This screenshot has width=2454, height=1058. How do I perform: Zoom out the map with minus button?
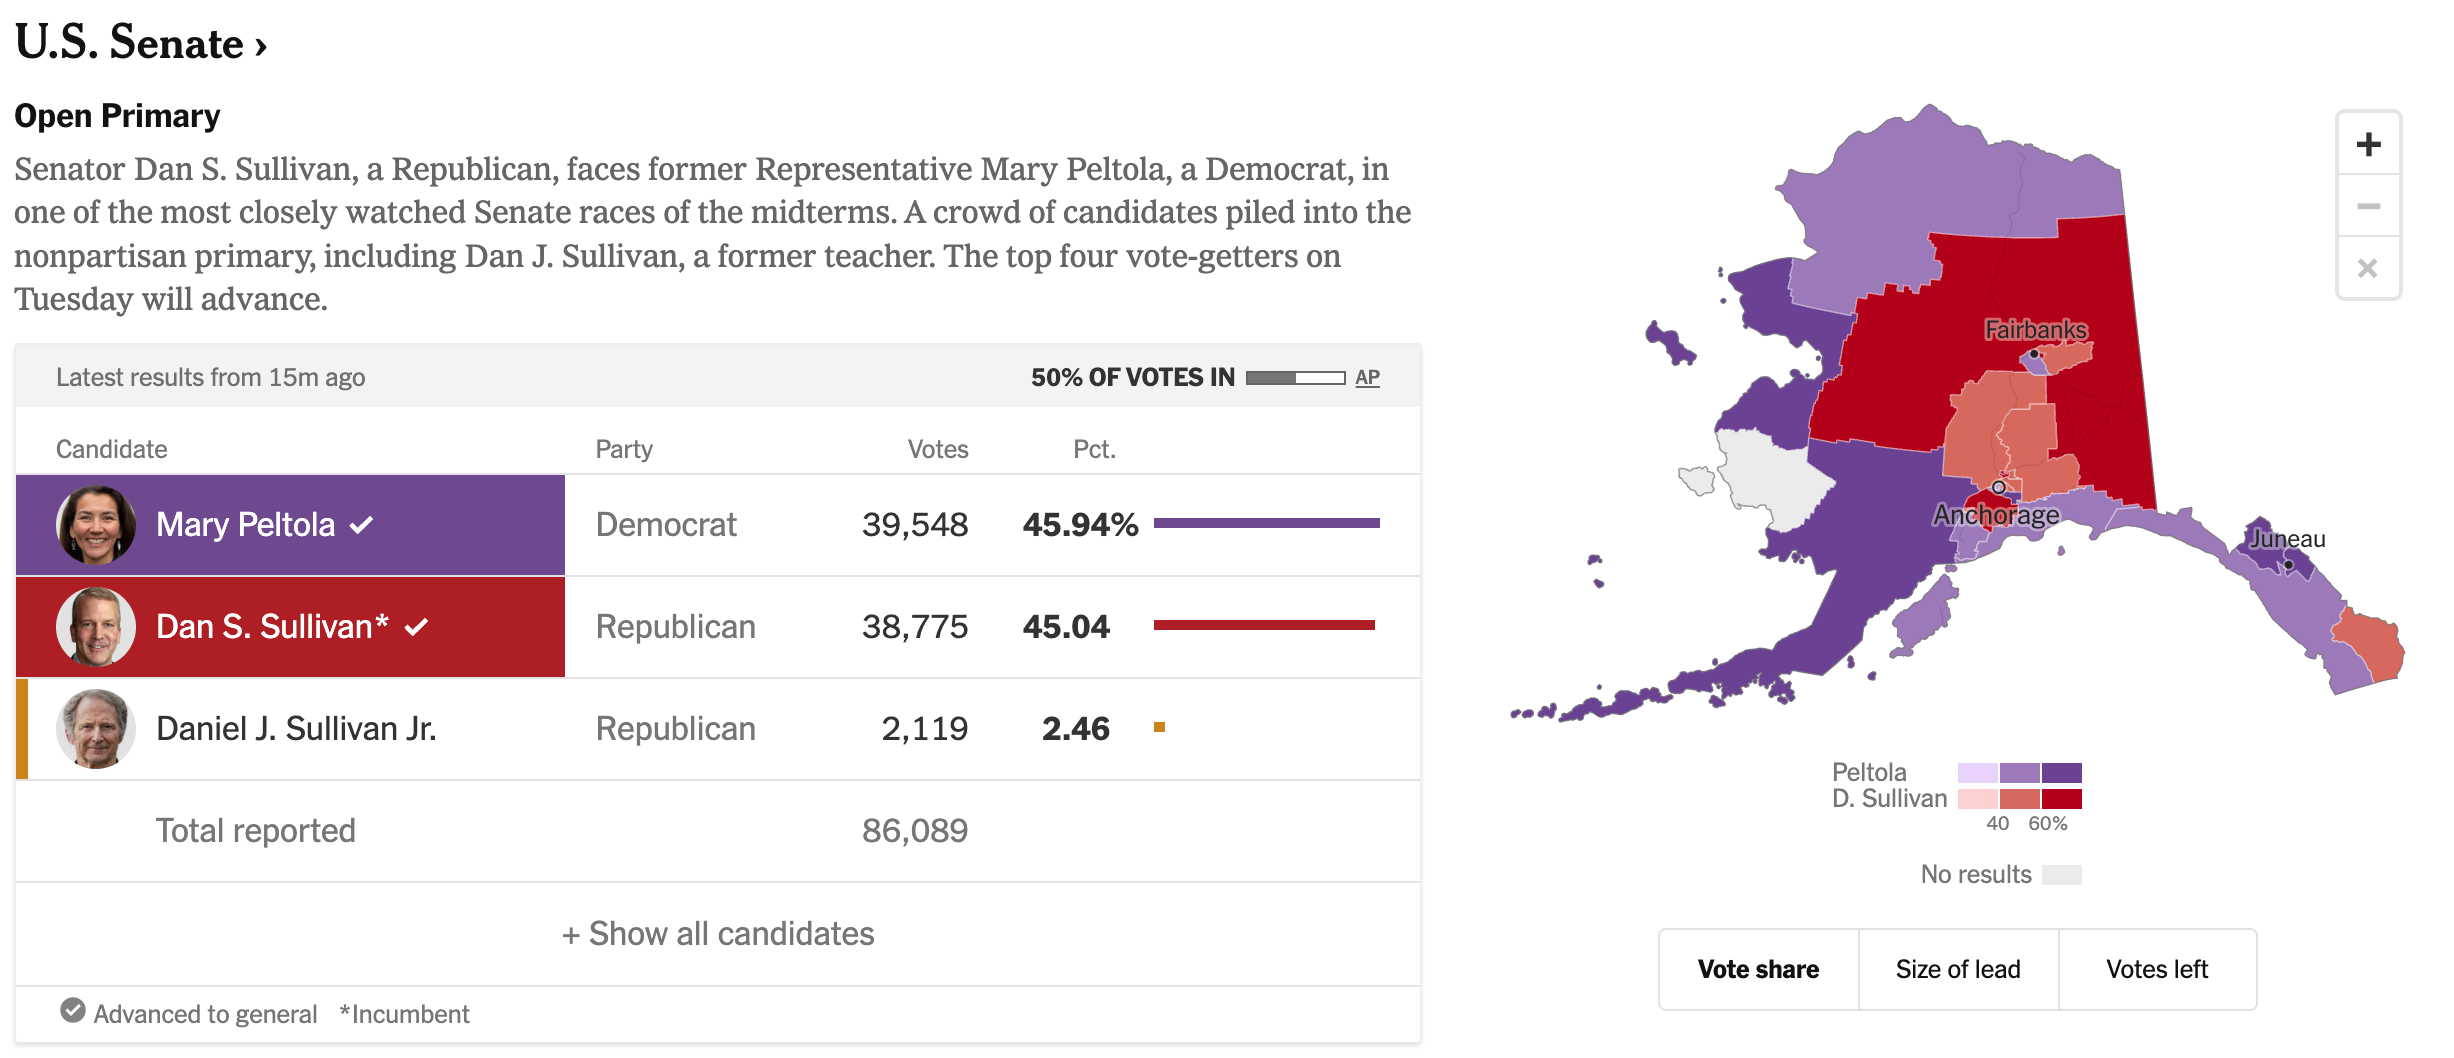(2368, 206)
